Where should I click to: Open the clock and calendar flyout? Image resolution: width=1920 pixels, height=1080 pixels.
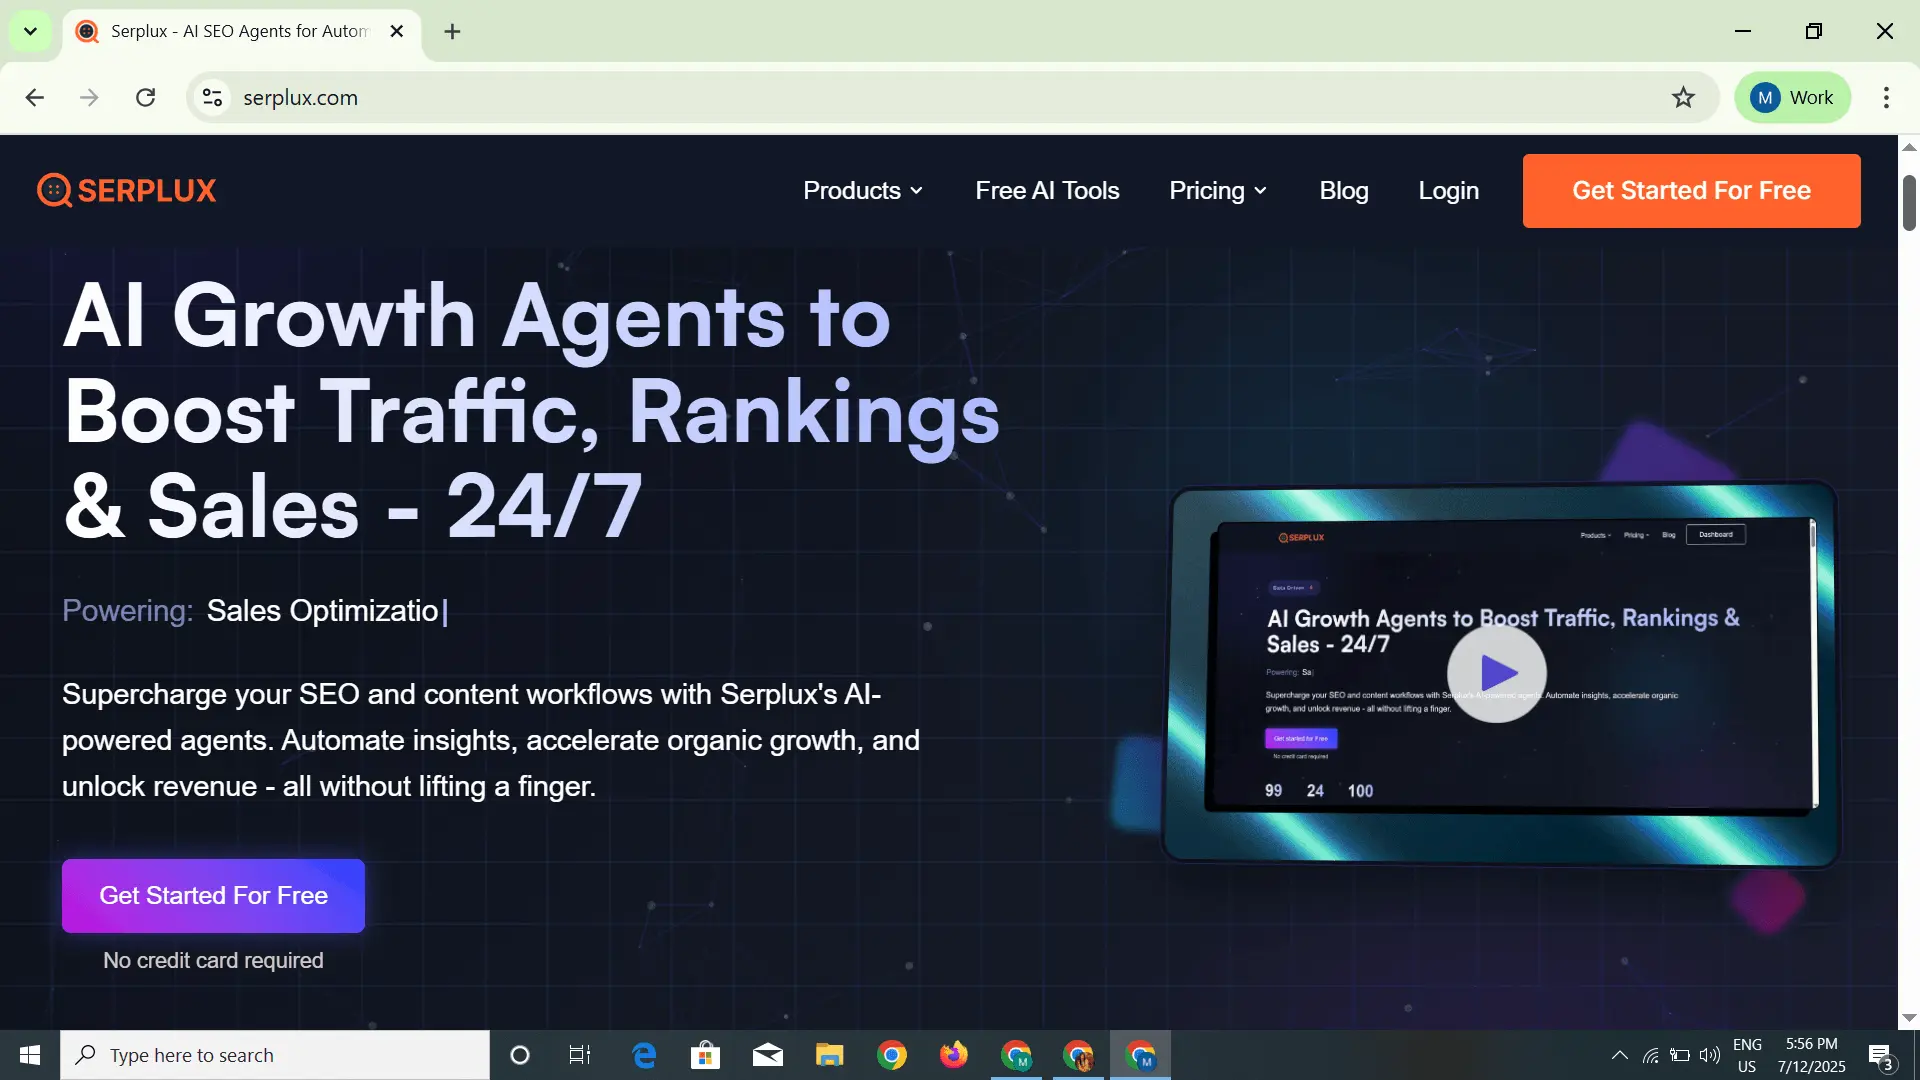tap(1812, 1055)
